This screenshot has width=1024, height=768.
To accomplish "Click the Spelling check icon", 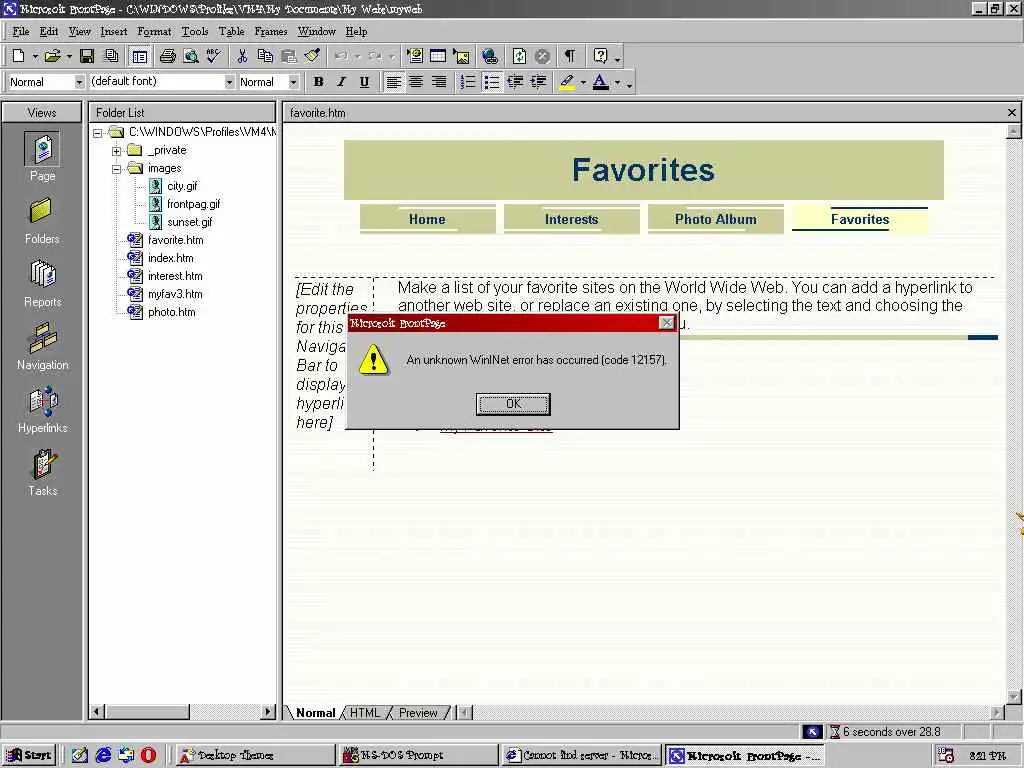I will pyautogui.click(x=214, y=56).
